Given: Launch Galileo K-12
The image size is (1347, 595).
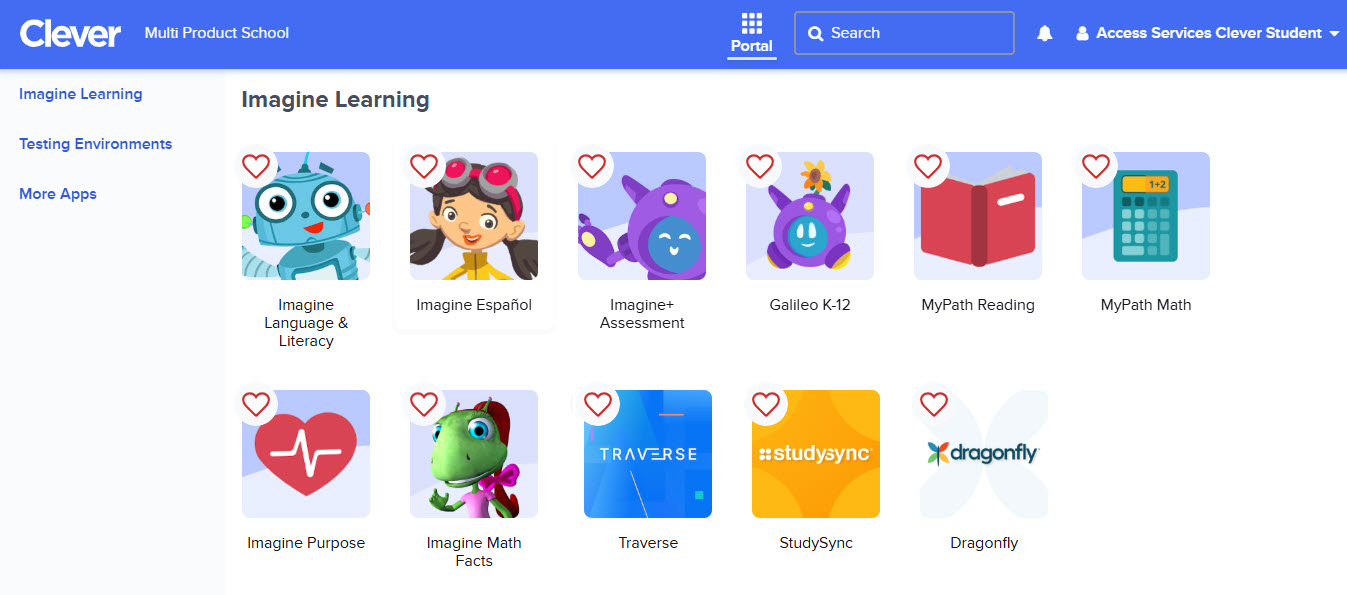Looking at the screenshot, I should point(809,215).
